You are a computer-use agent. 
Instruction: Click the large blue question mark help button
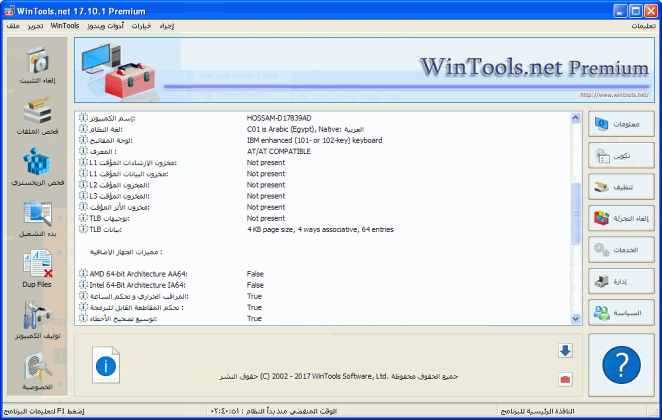(x=621, y=365)
